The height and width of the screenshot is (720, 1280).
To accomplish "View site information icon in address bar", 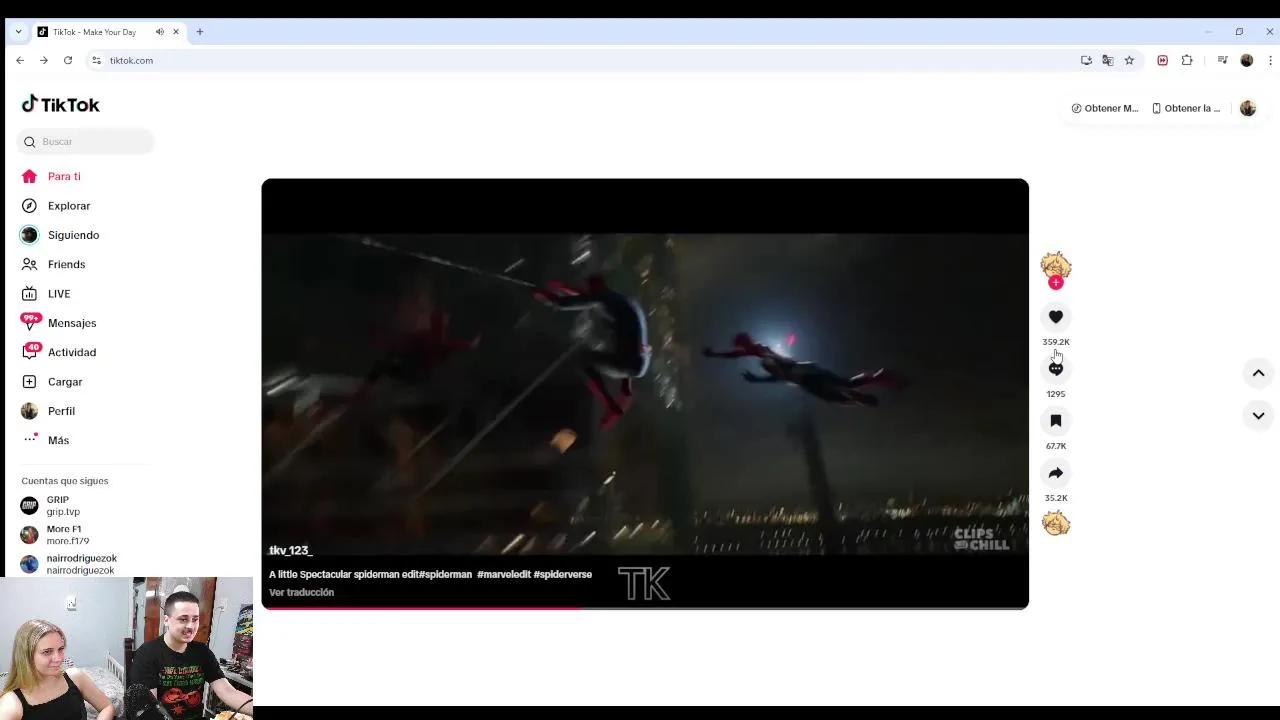I will click(96, 61).
